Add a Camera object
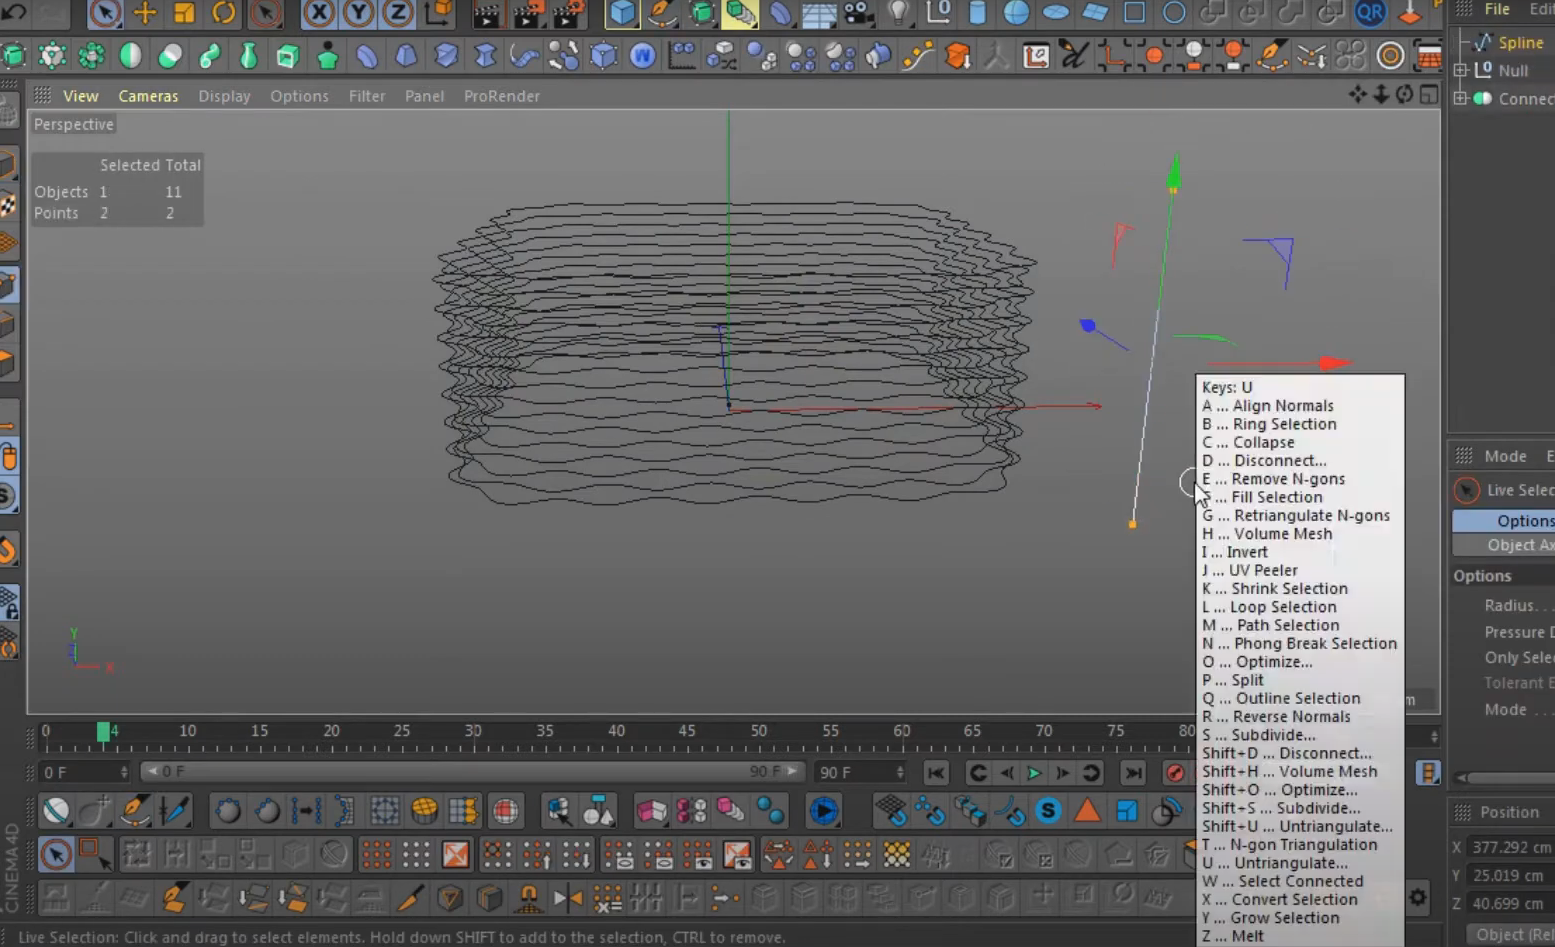The width and height of the screenshot is (1555, 947). pos(858,13)
